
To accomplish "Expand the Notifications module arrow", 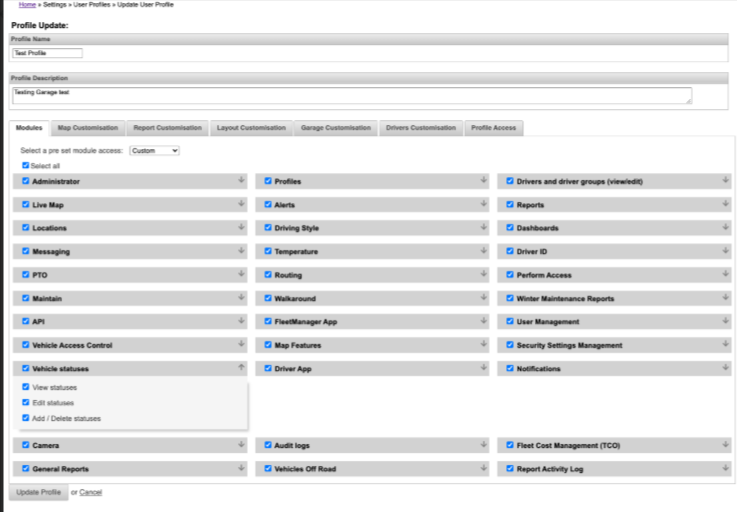I will [725, 368].
